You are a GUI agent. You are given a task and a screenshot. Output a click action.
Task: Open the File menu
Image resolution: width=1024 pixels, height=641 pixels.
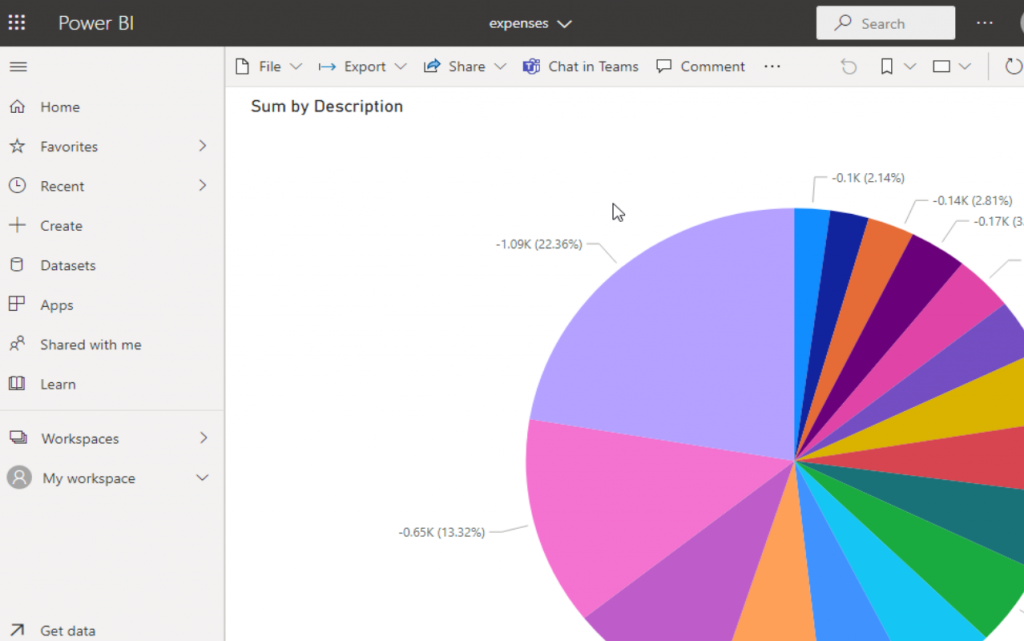(268, 66)
